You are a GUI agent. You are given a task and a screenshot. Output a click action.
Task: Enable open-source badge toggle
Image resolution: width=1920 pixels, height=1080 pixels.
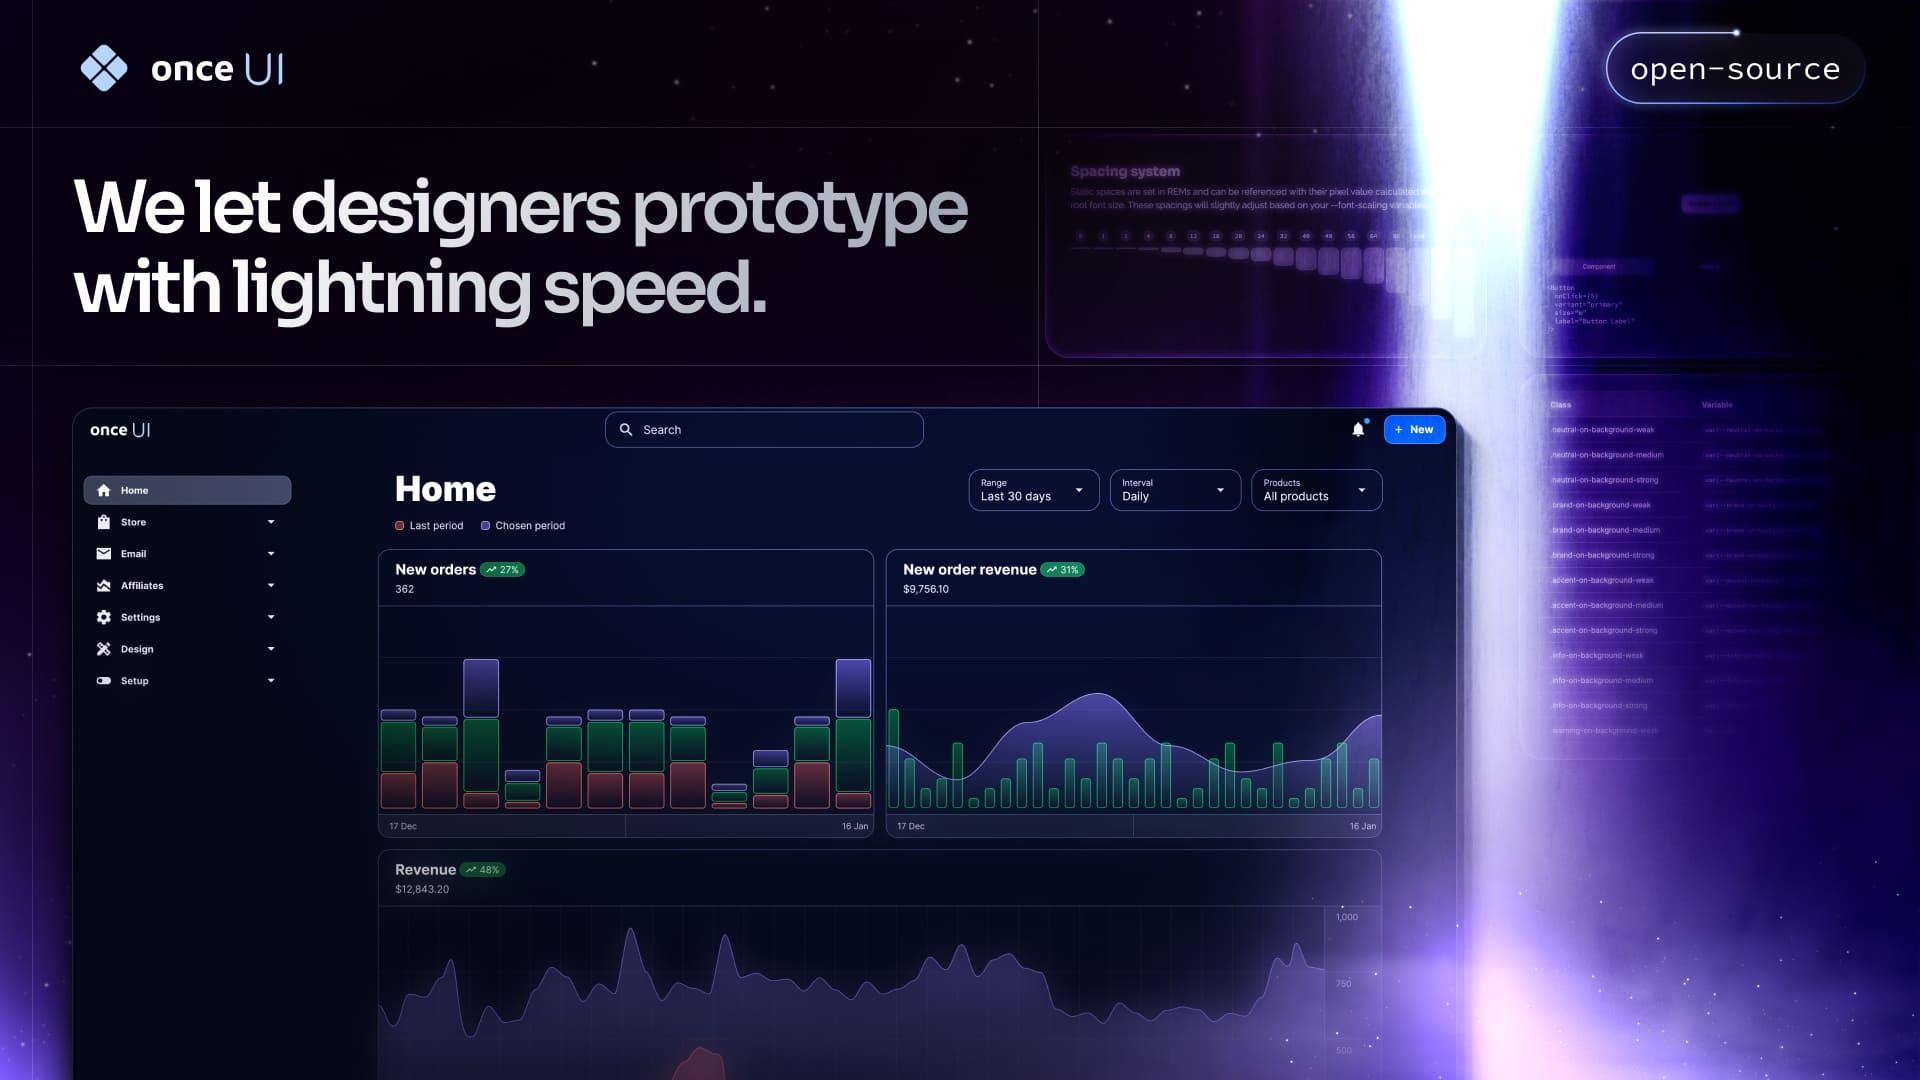1733,67
